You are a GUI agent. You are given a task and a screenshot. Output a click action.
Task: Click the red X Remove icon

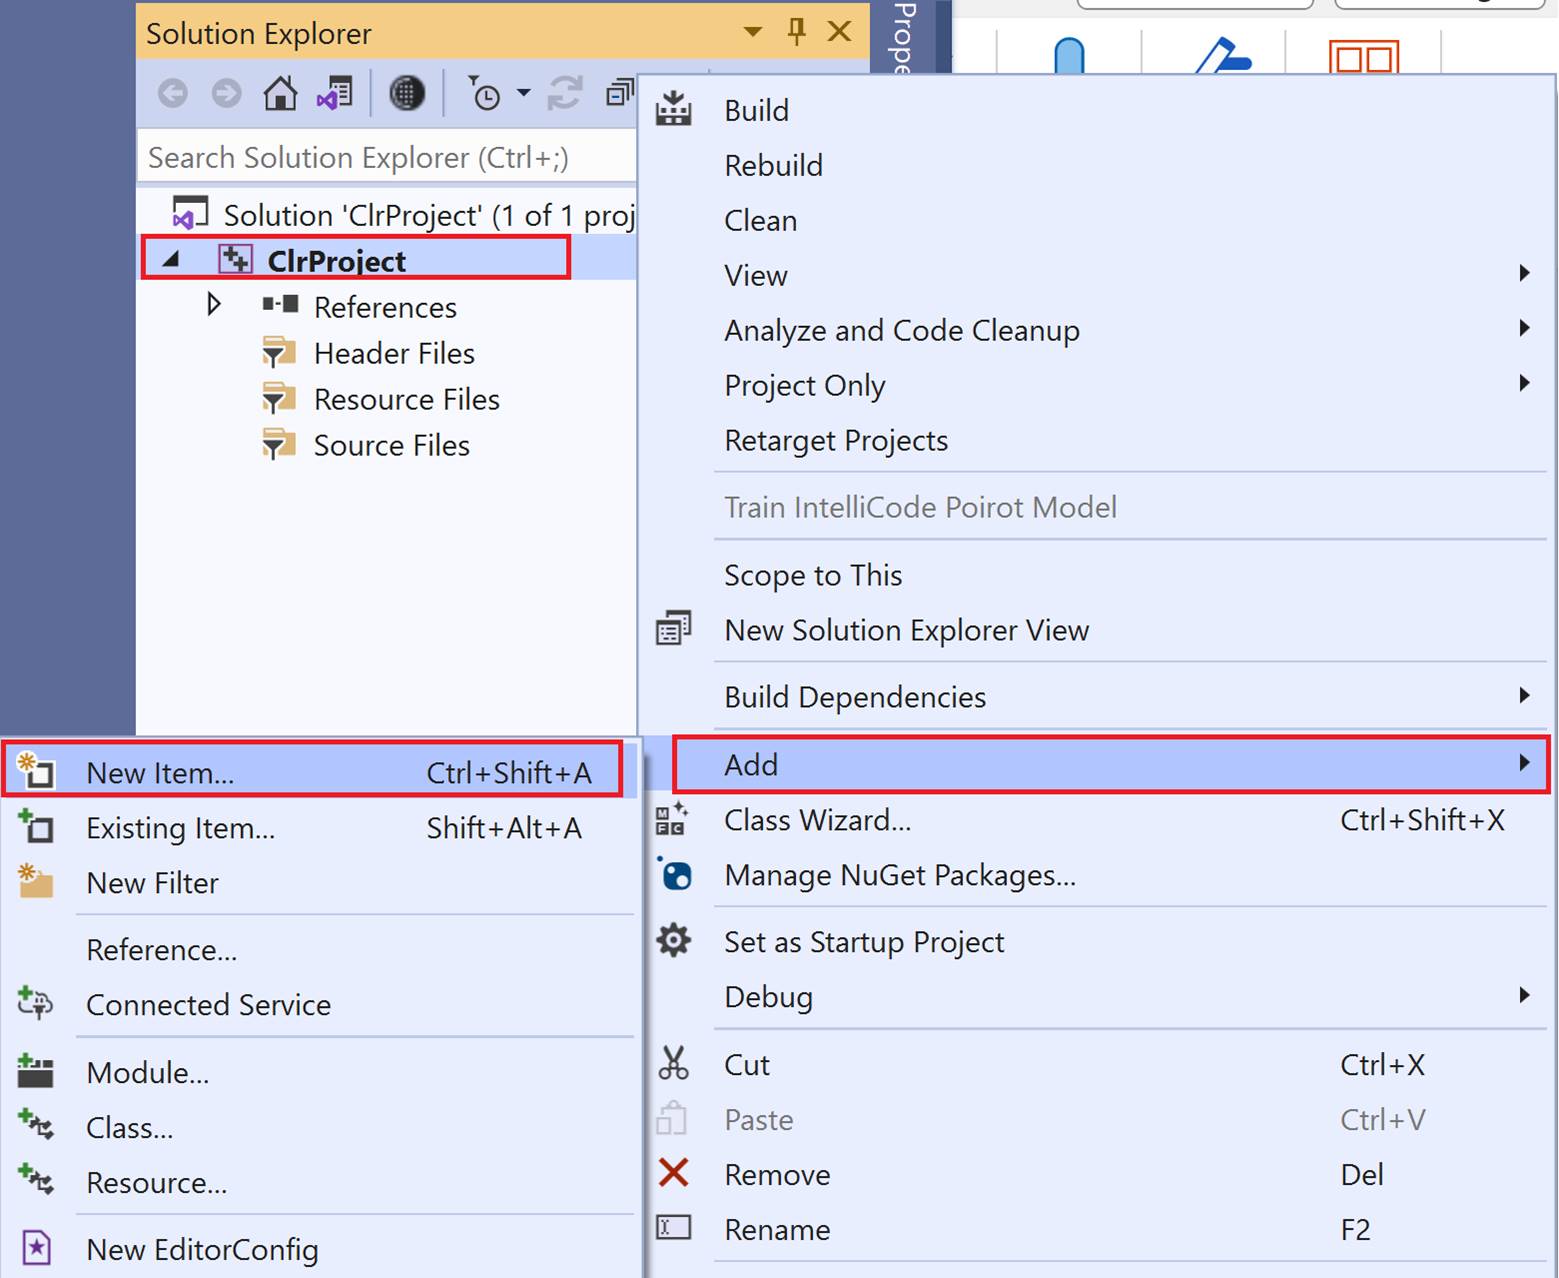pos(674,1173)
